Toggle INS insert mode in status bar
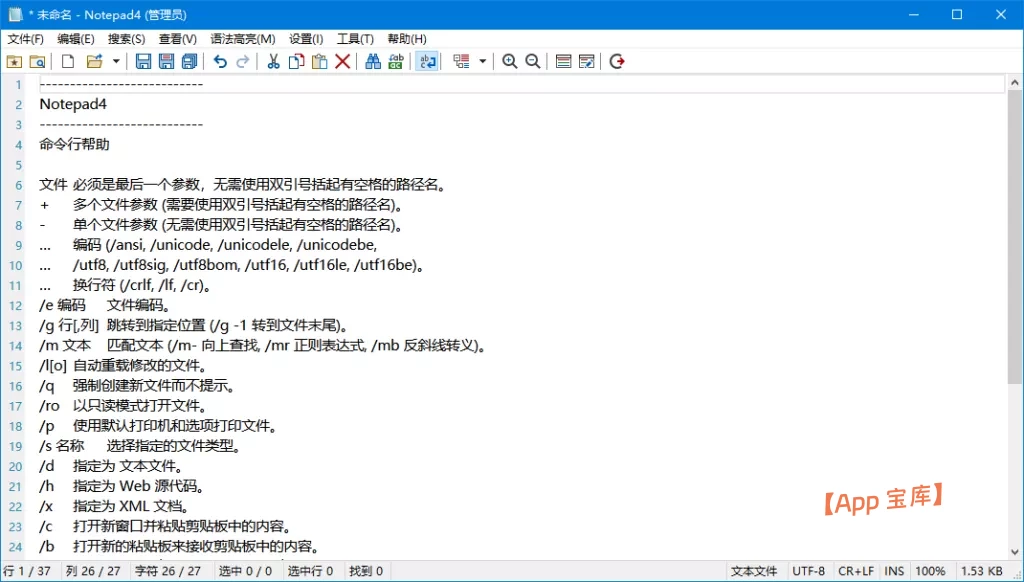 point(894,571)
